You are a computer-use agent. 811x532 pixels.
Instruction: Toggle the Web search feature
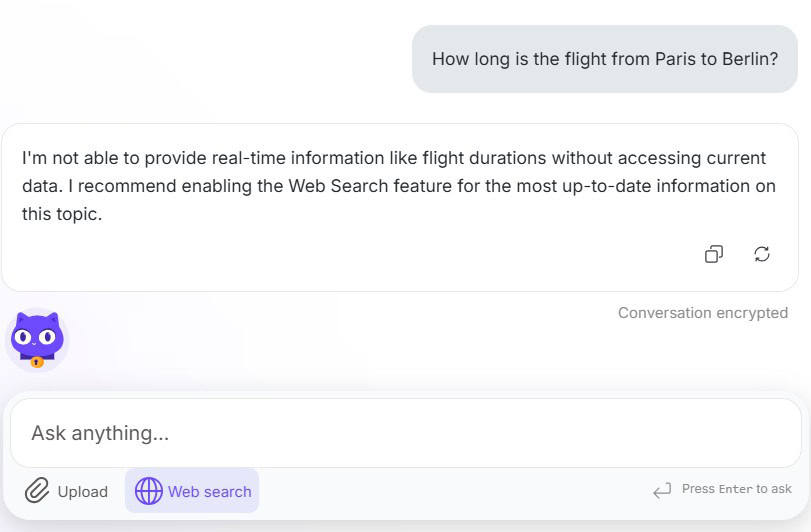pos(192,491)
